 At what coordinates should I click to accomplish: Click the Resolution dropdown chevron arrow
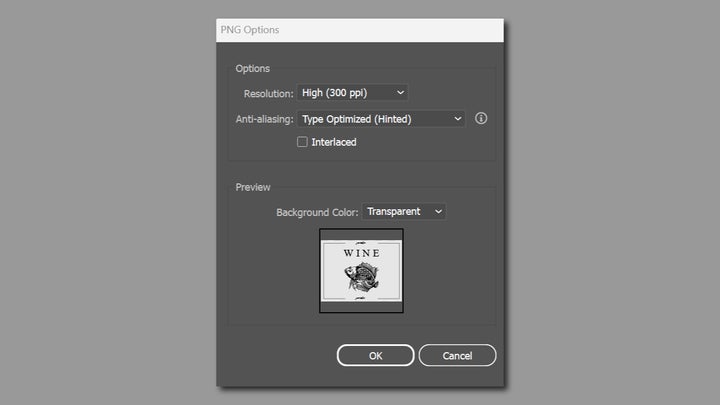click(401, 93)
